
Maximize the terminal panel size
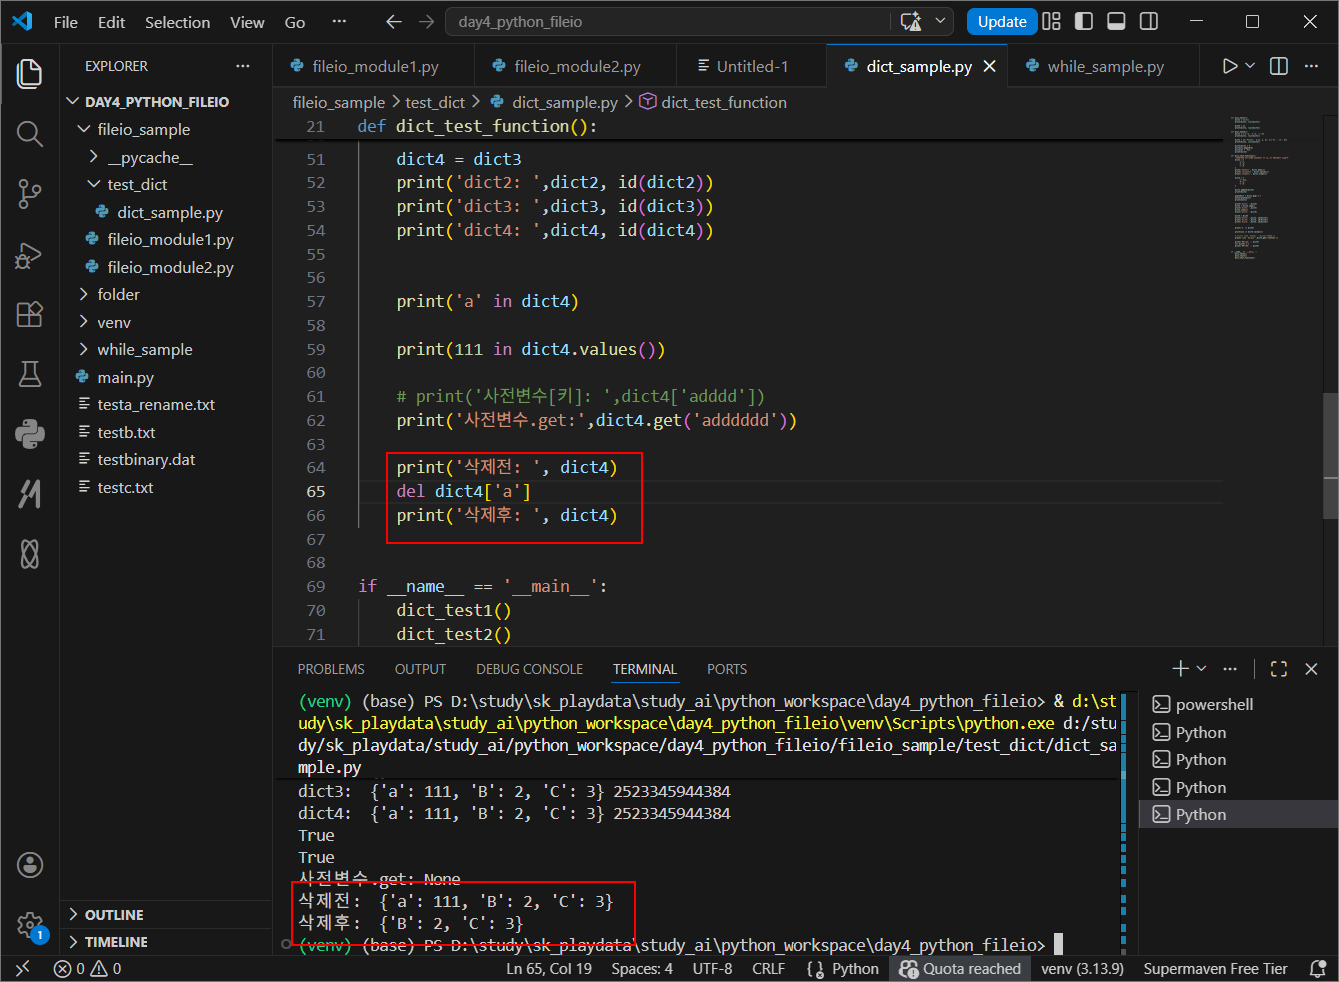1279,668
